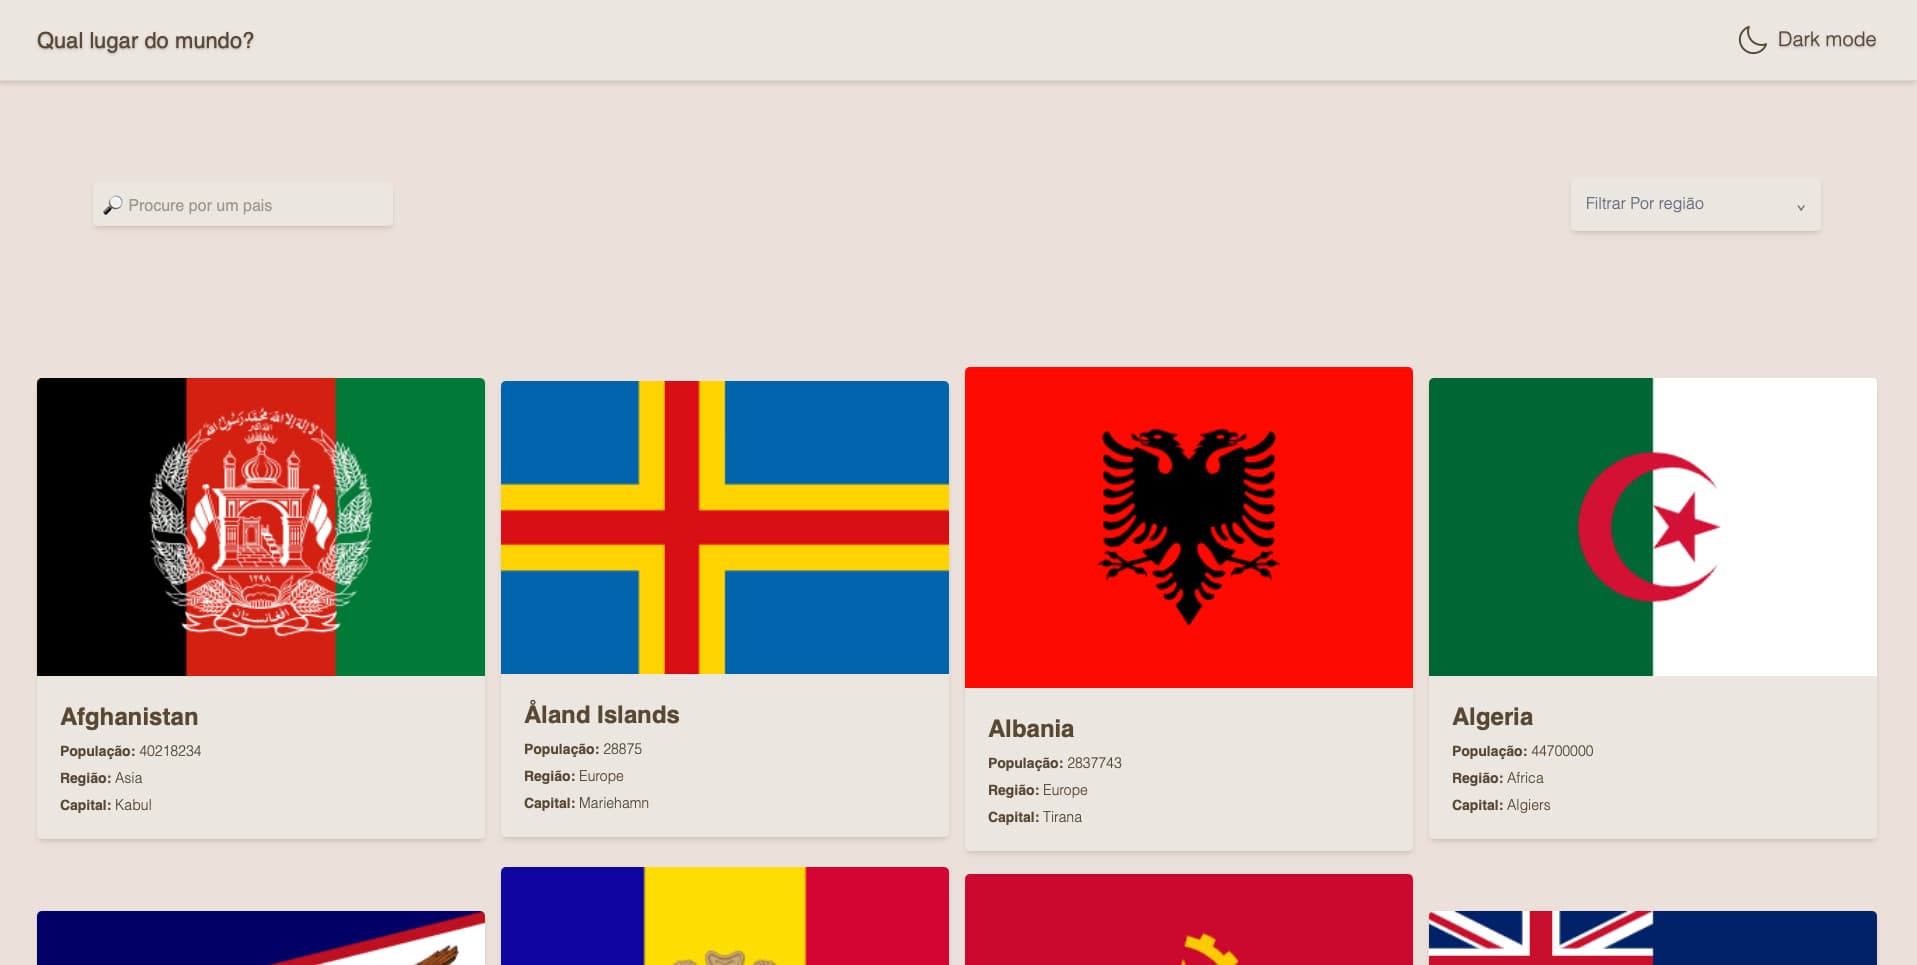1917x965 pixels.
Task: Click the Algeria country heading
Action: 1492,717
